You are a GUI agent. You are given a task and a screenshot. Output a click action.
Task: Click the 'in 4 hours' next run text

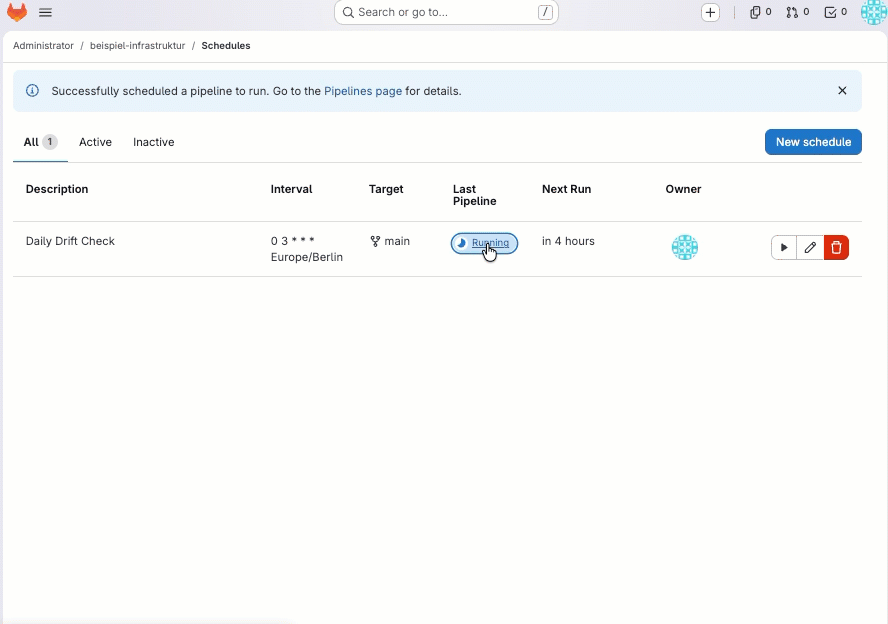pyautogui.click(x=568, y=241)
